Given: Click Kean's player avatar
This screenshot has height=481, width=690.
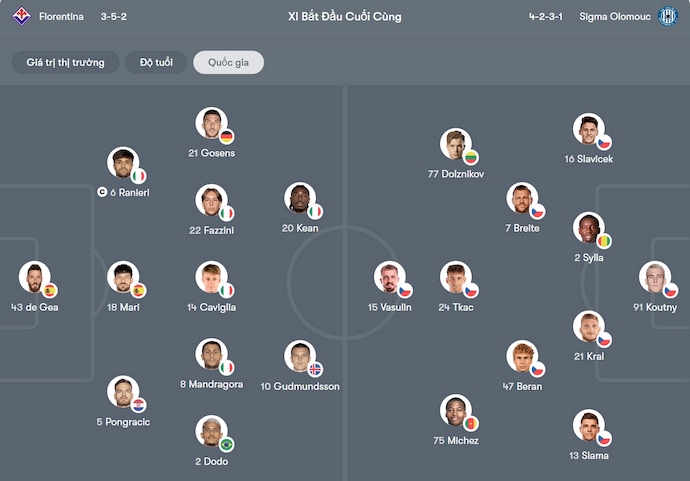Looking at the screenshot, I should [x=299, y=198].
